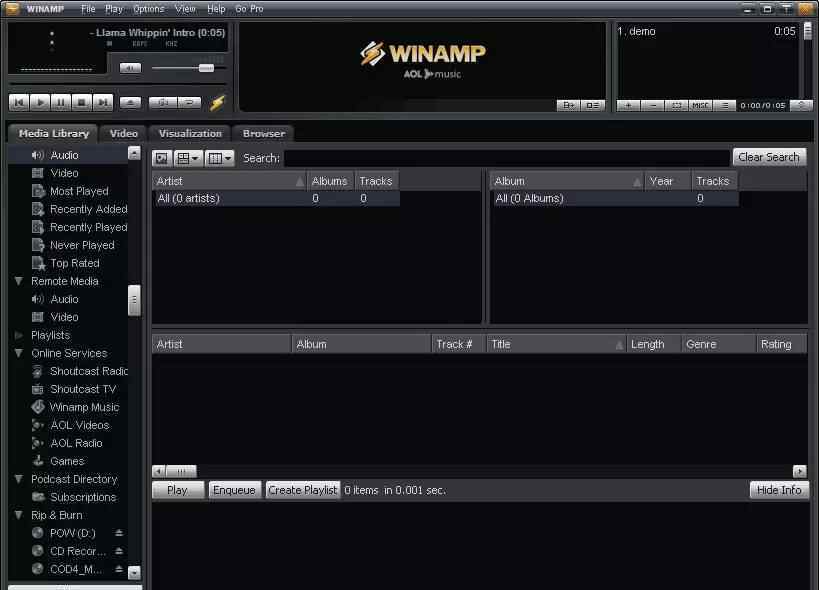Expand the Playlists tree node

coord(19,335)
